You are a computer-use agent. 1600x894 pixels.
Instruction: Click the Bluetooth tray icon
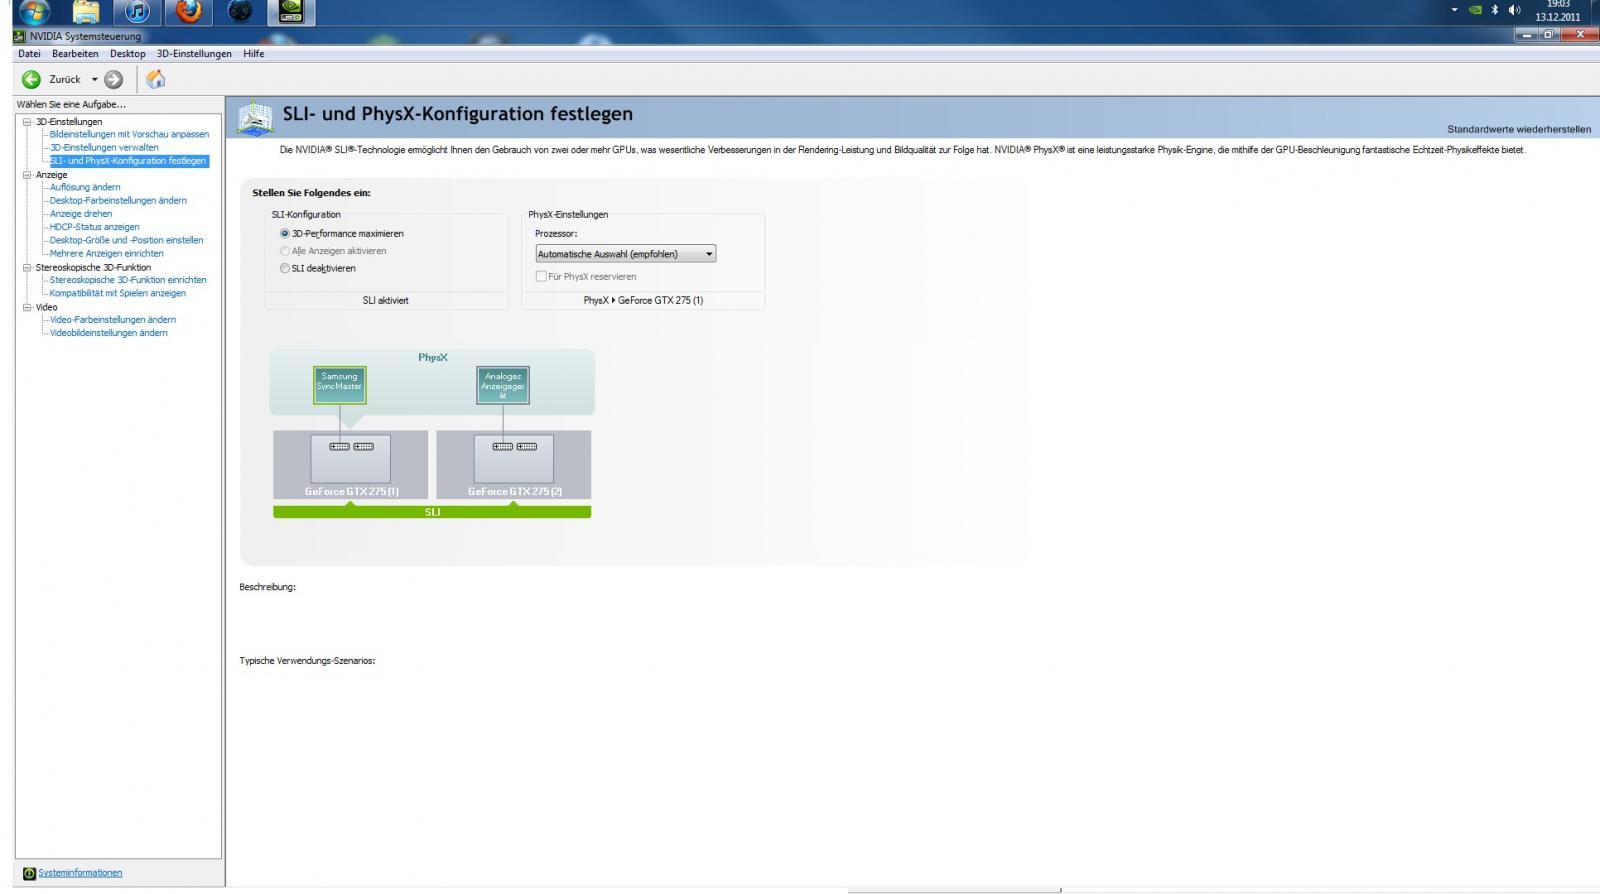pyautogui.click(x=1495, y=10)
